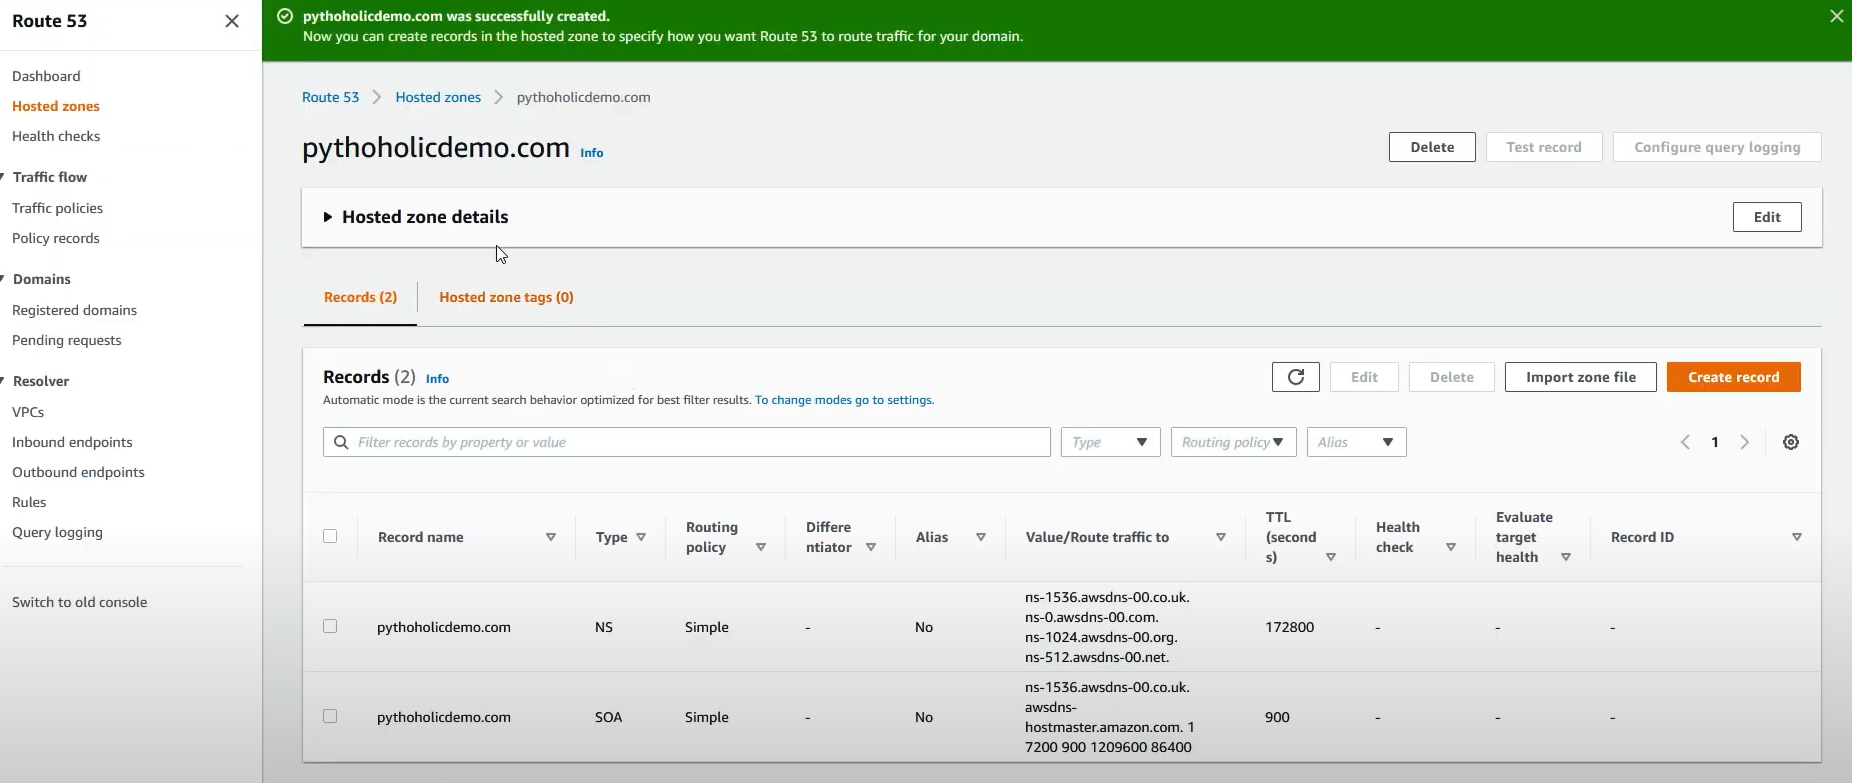Screen dimensions: 1852x783
Task: Open Rules in sidebar
Action: [29, 502]
